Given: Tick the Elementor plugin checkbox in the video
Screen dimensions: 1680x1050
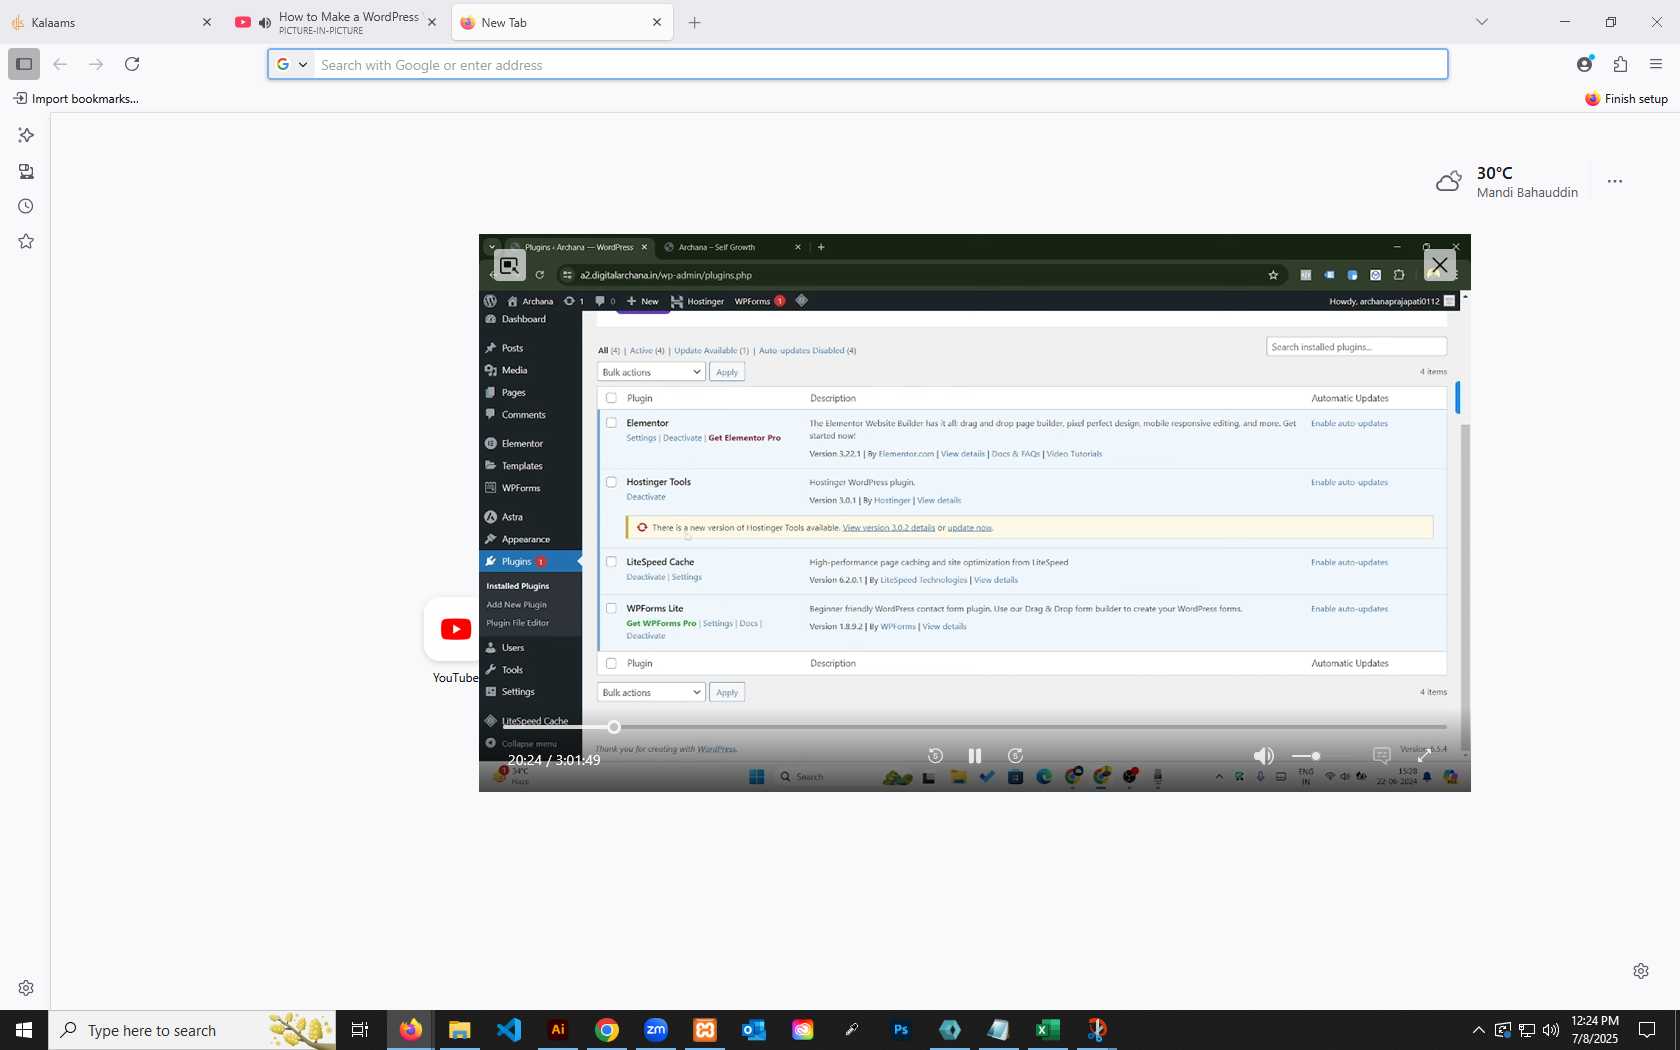Looking at the screenshot, I should pyautogui.click(x=611, y=423).
